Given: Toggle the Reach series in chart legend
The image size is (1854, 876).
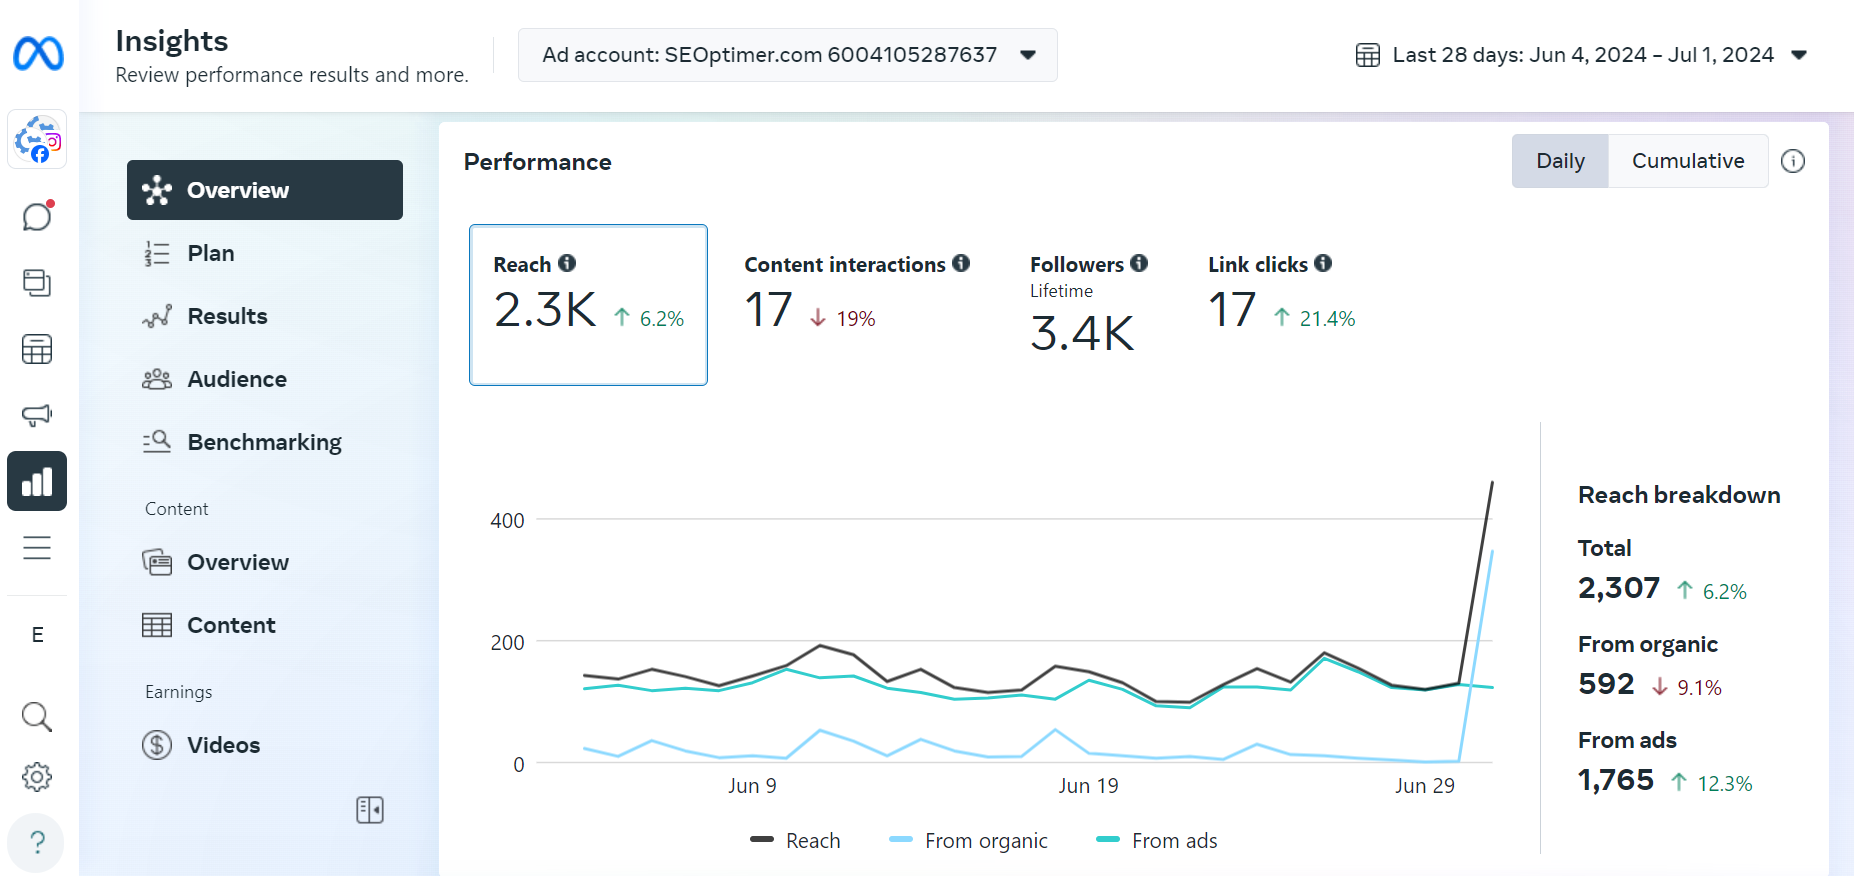Looking at the screenshot, I should pos(796,841).
